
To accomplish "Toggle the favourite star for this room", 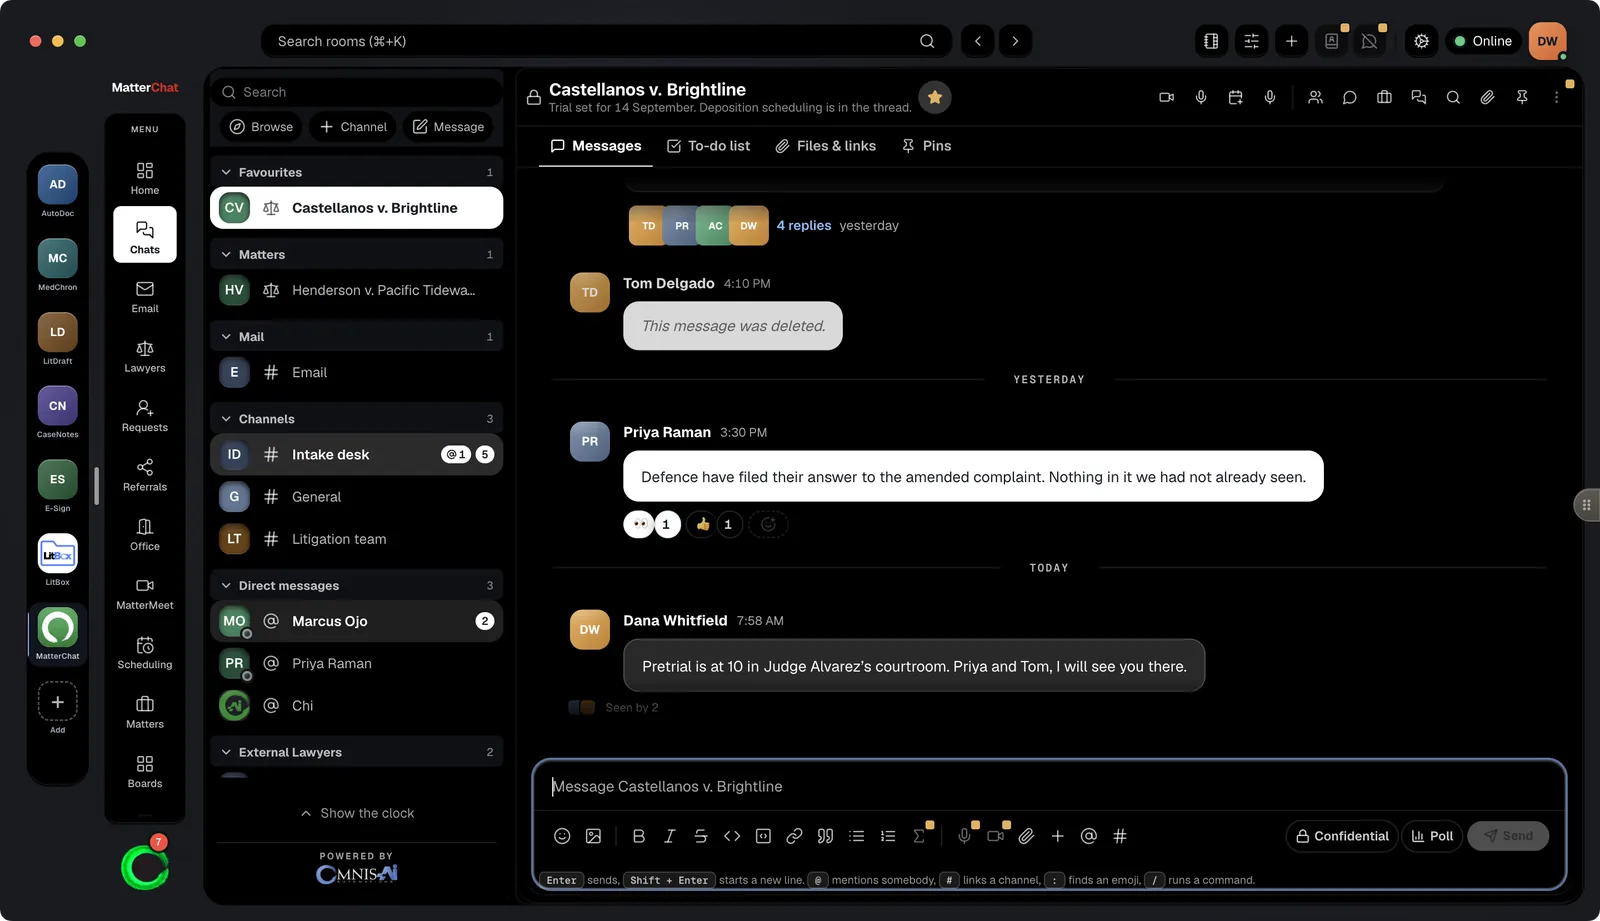I will (935, 97).
